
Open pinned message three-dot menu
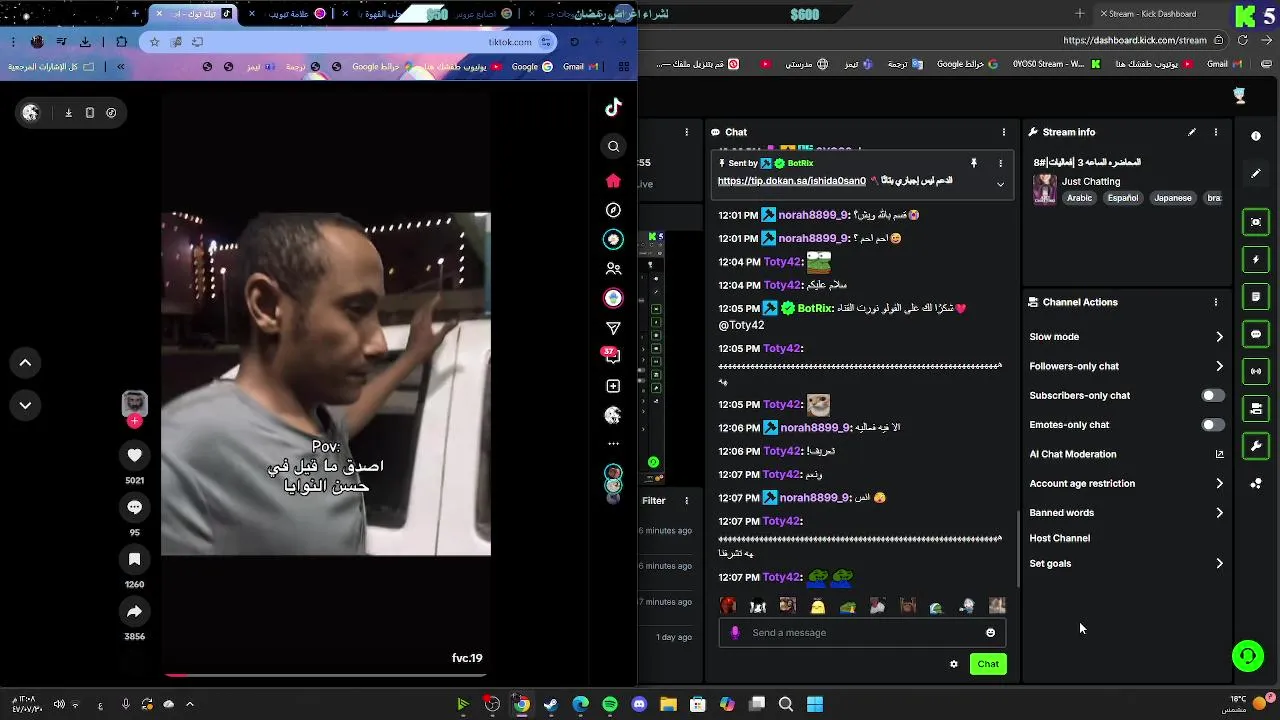pos(1000,163)
